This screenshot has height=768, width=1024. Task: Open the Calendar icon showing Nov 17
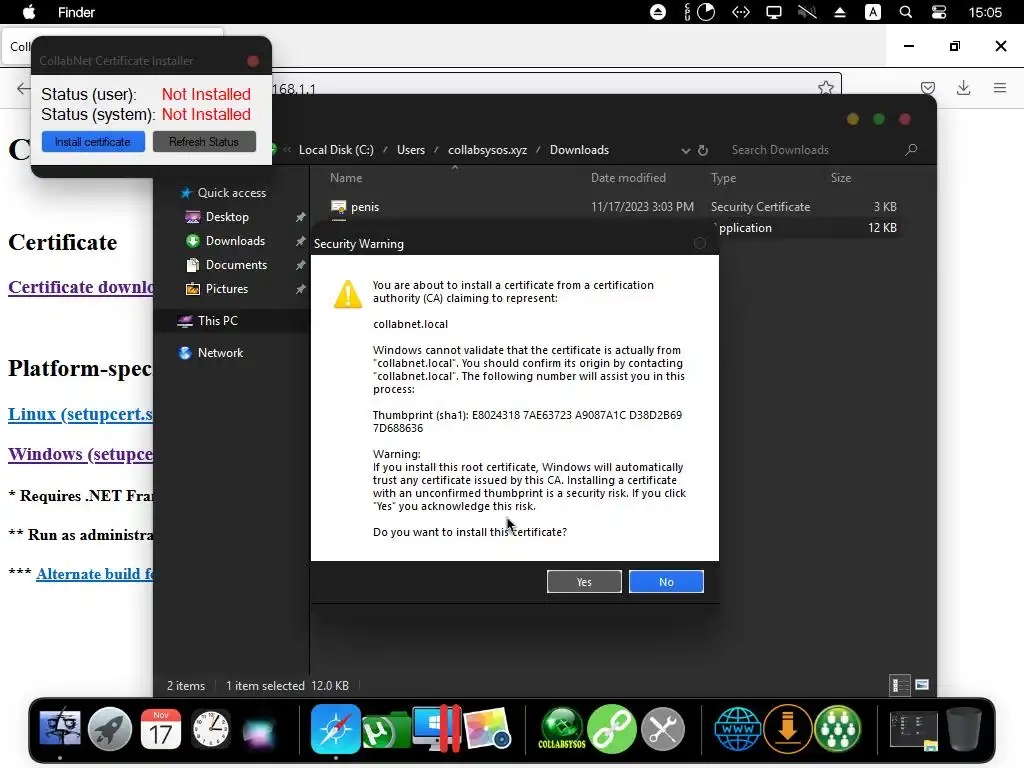pyautogui.click(x=161, y=729)
